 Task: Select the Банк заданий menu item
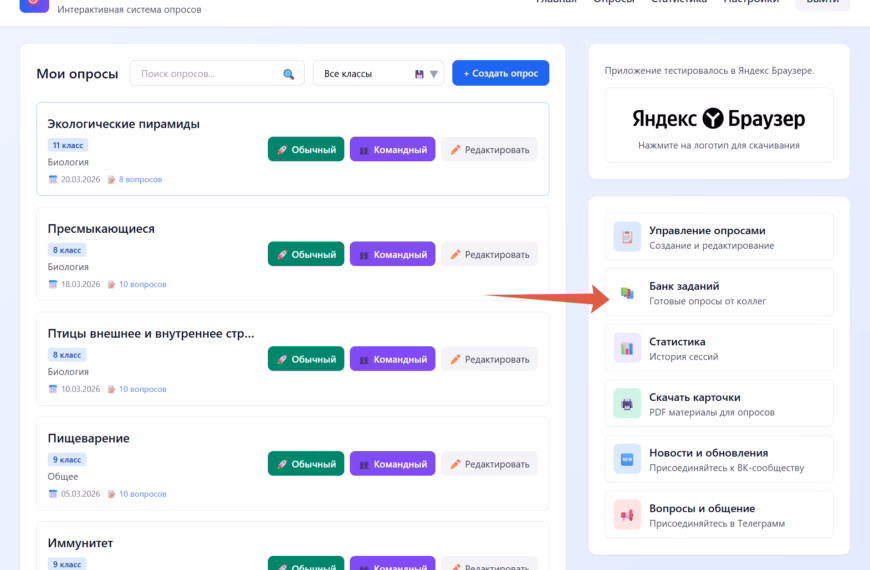tap(719, 292)
